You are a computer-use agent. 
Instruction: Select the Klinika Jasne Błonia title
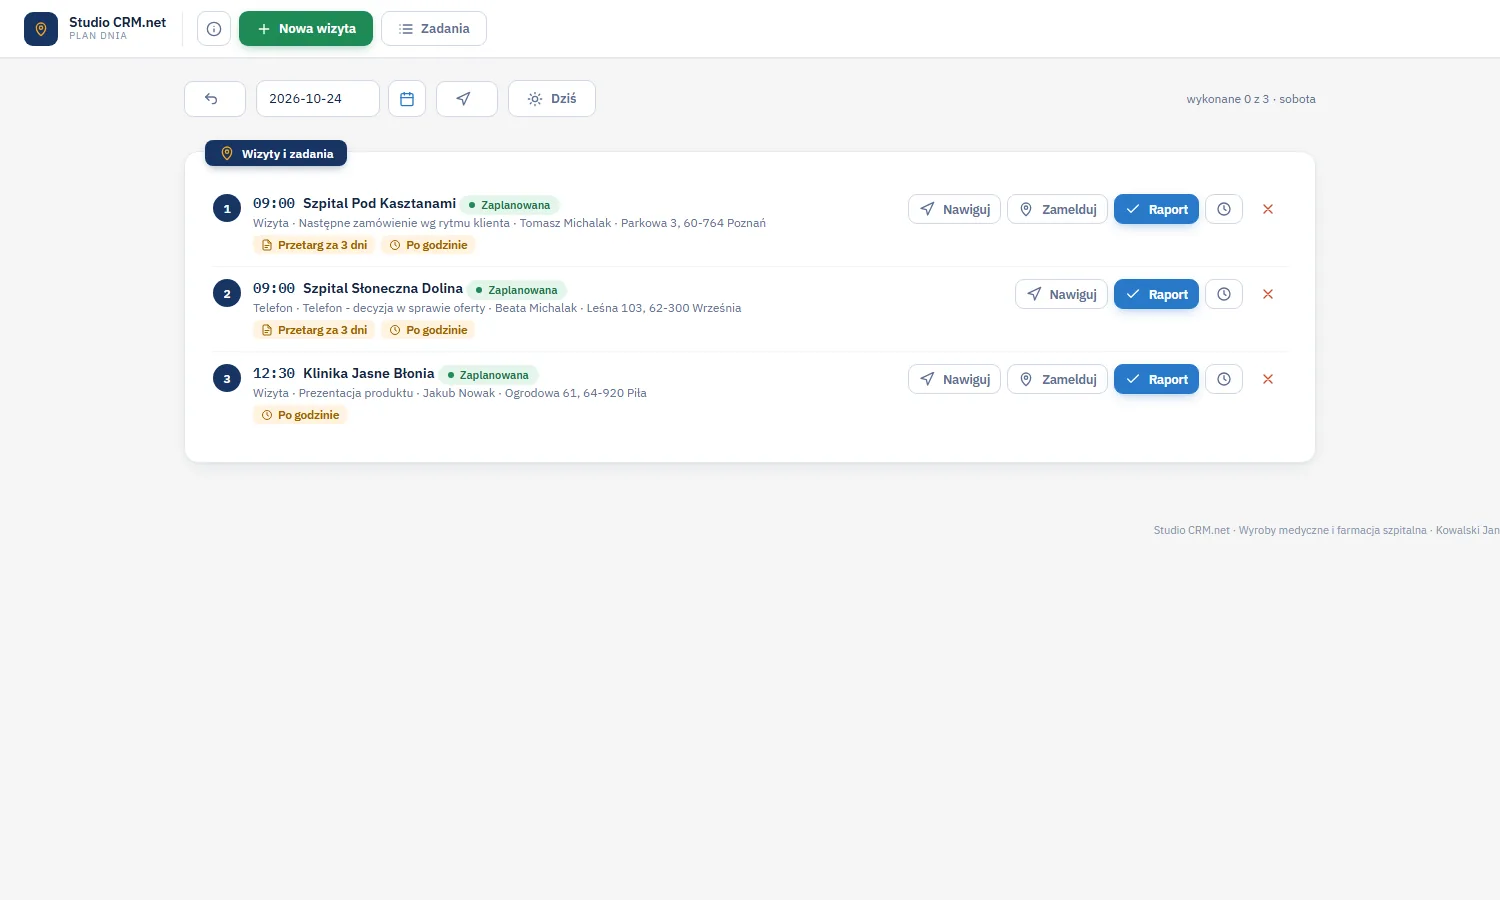(x=369, y=373)
